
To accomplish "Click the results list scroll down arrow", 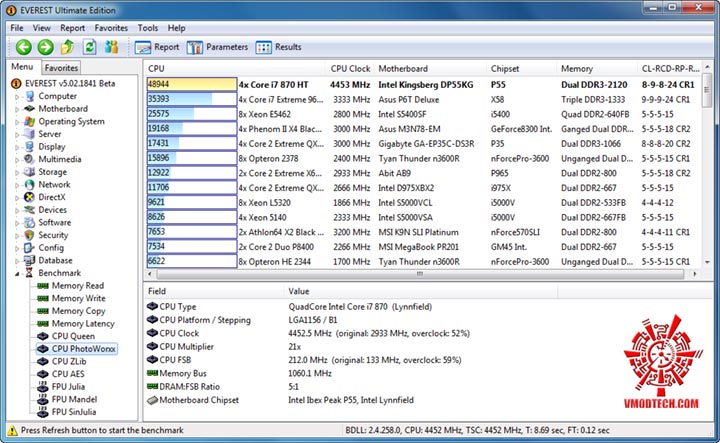I will point(707,262).
